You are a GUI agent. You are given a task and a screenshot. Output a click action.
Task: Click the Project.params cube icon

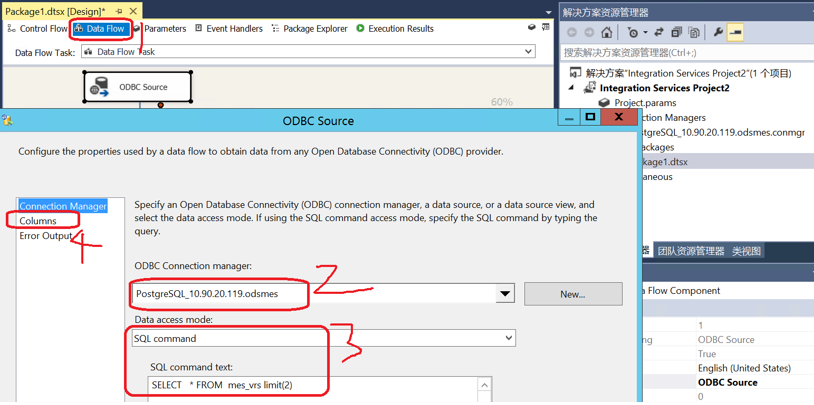click(604, 103)
